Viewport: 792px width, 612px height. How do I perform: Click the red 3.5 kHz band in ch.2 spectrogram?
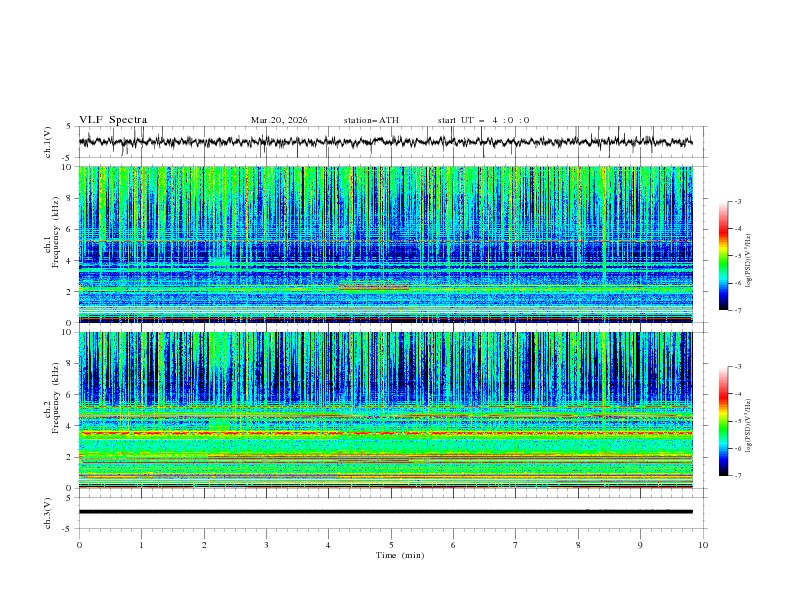click(385, 433)
